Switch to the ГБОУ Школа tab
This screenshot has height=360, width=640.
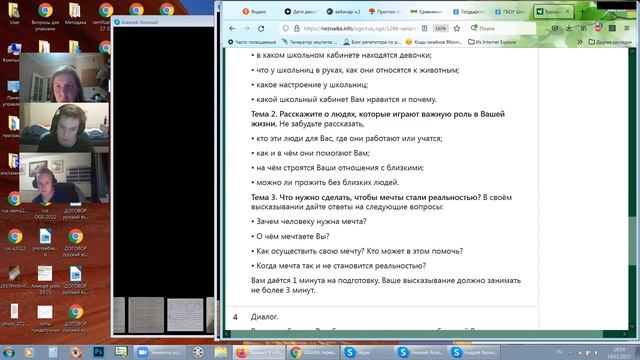click(x=510, y=12)
